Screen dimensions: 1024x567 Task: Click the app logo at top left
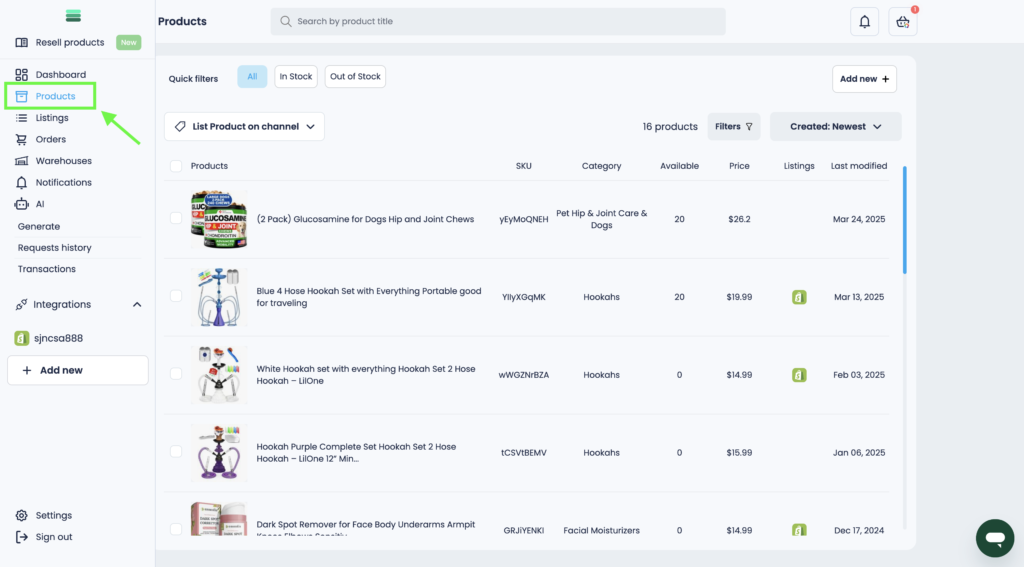click(72, 16)
